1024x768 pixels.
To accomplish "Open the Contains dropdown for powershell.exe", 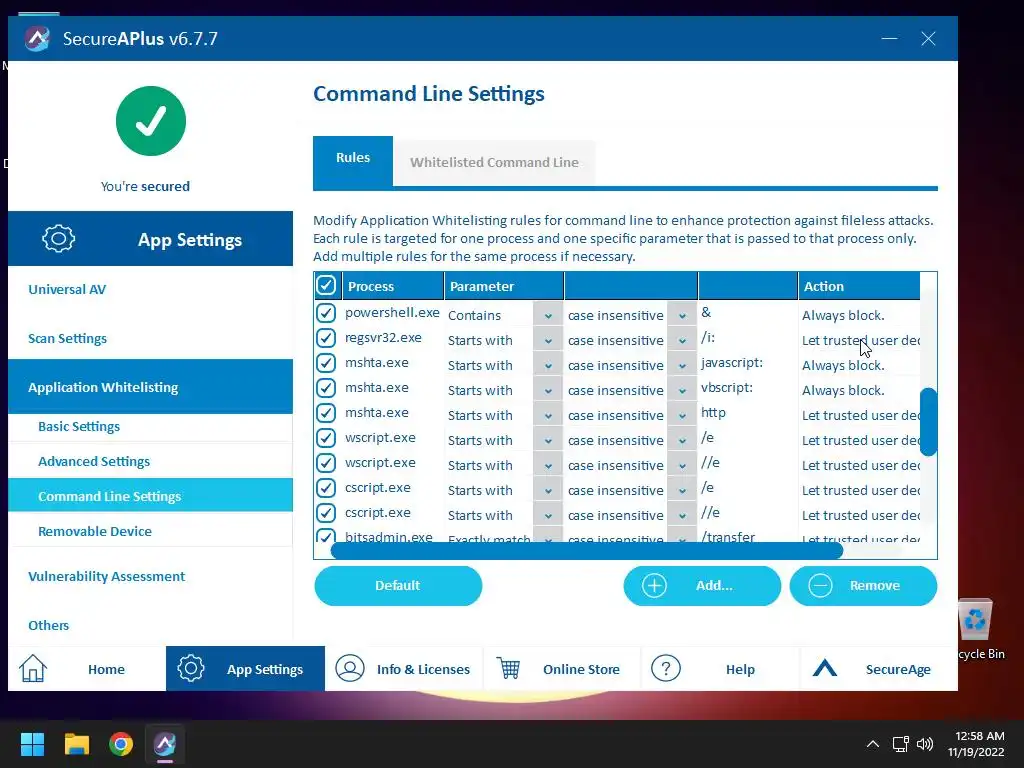I will [x=548, y=315].
